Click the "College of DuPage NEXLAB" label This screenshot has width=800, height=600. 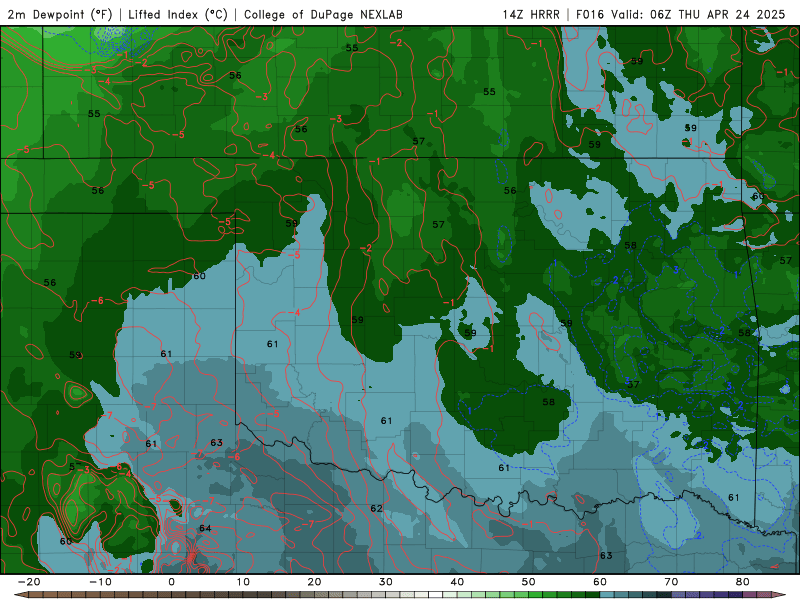323,15
